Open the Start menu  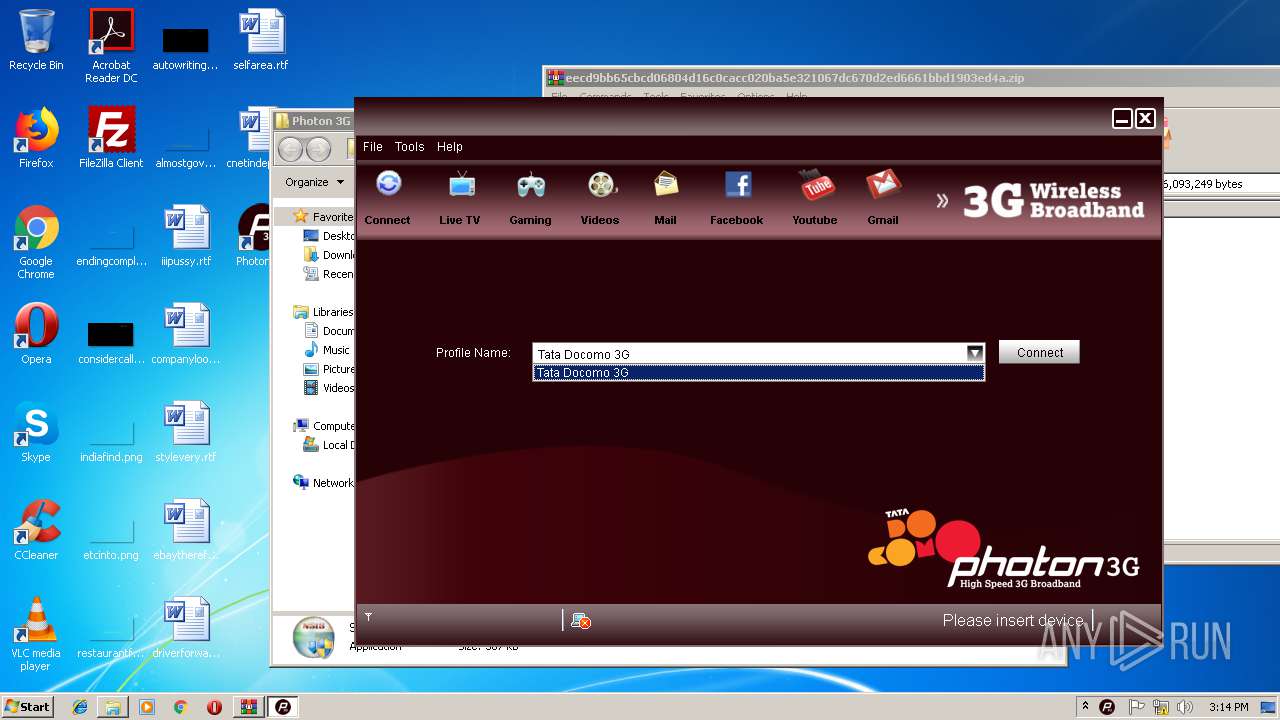click(x=28, y=706)
